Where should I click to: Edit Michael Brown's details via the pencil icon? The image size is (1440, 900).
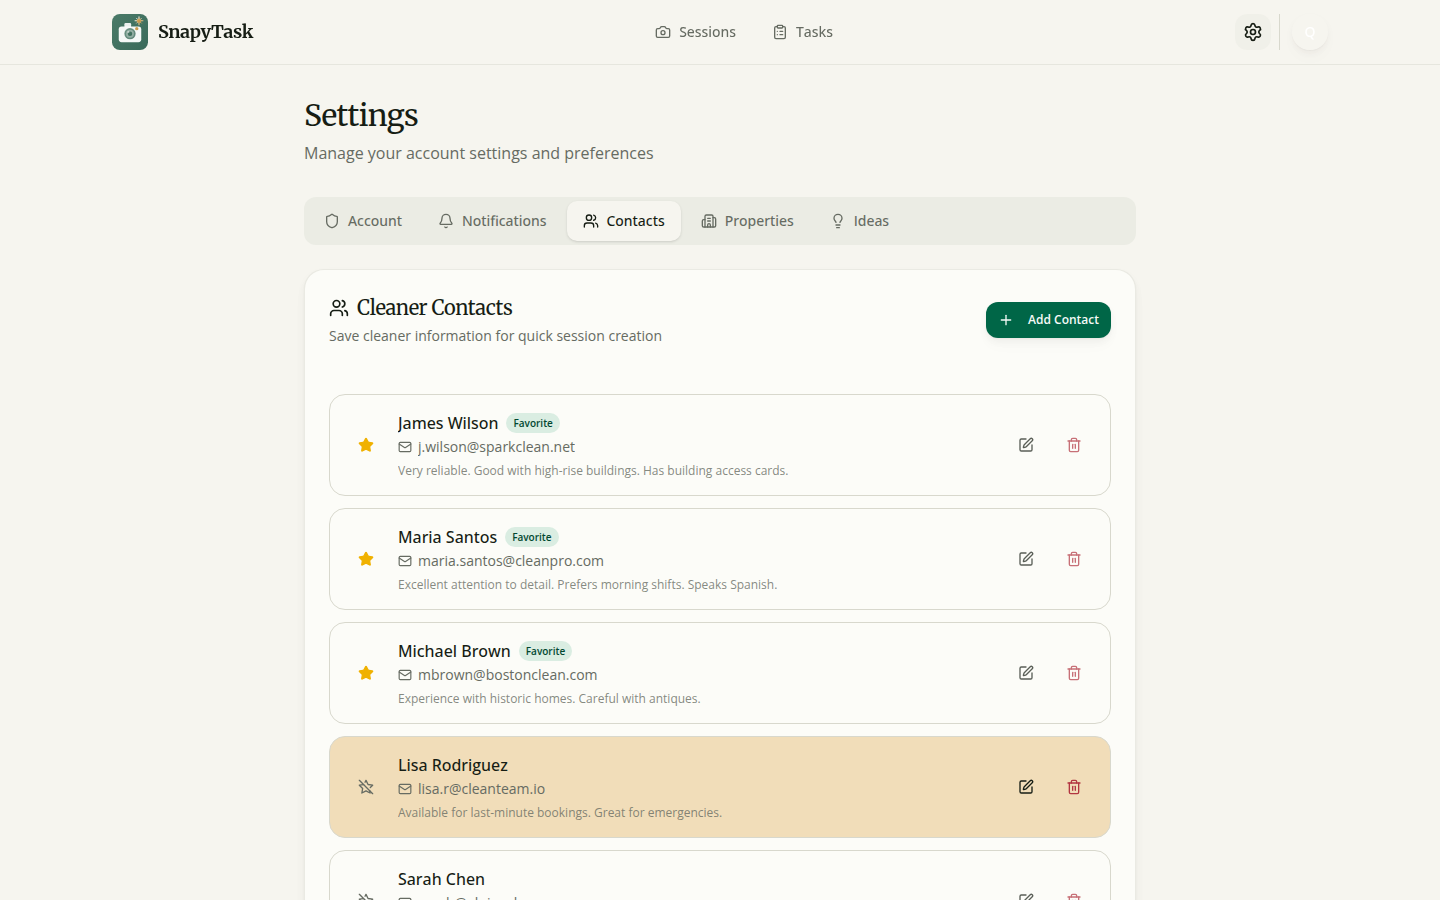tap(1025, 673)
